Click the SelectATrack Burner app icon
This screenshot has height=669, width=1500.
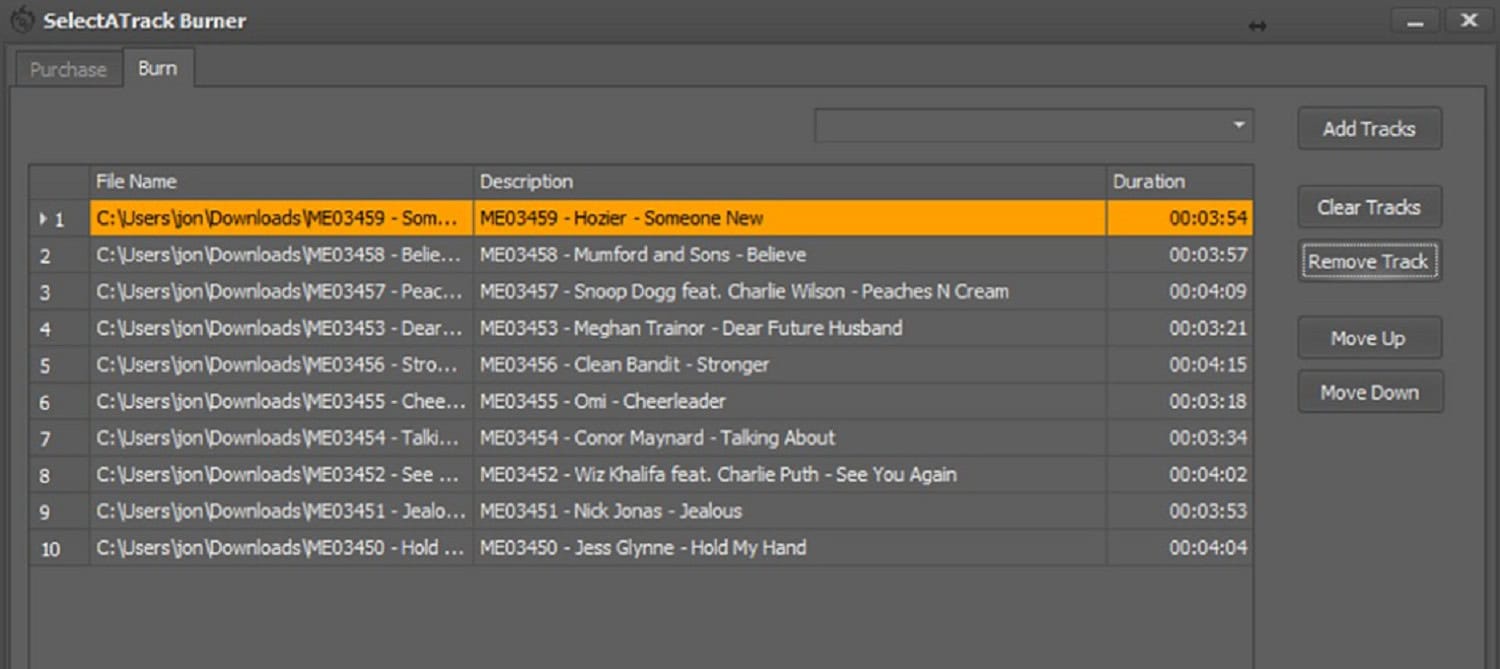(x=21, y=20)
